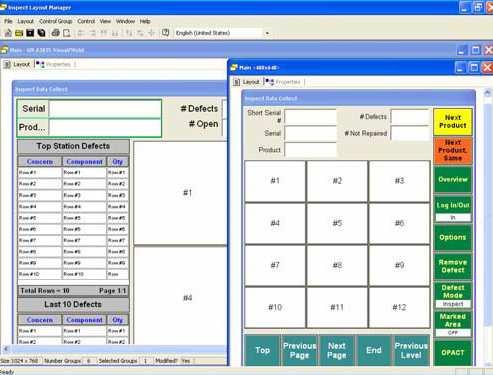Open the Layout menu in menu bar
Screen dimensions: 493x375
[x=25, y=21]
